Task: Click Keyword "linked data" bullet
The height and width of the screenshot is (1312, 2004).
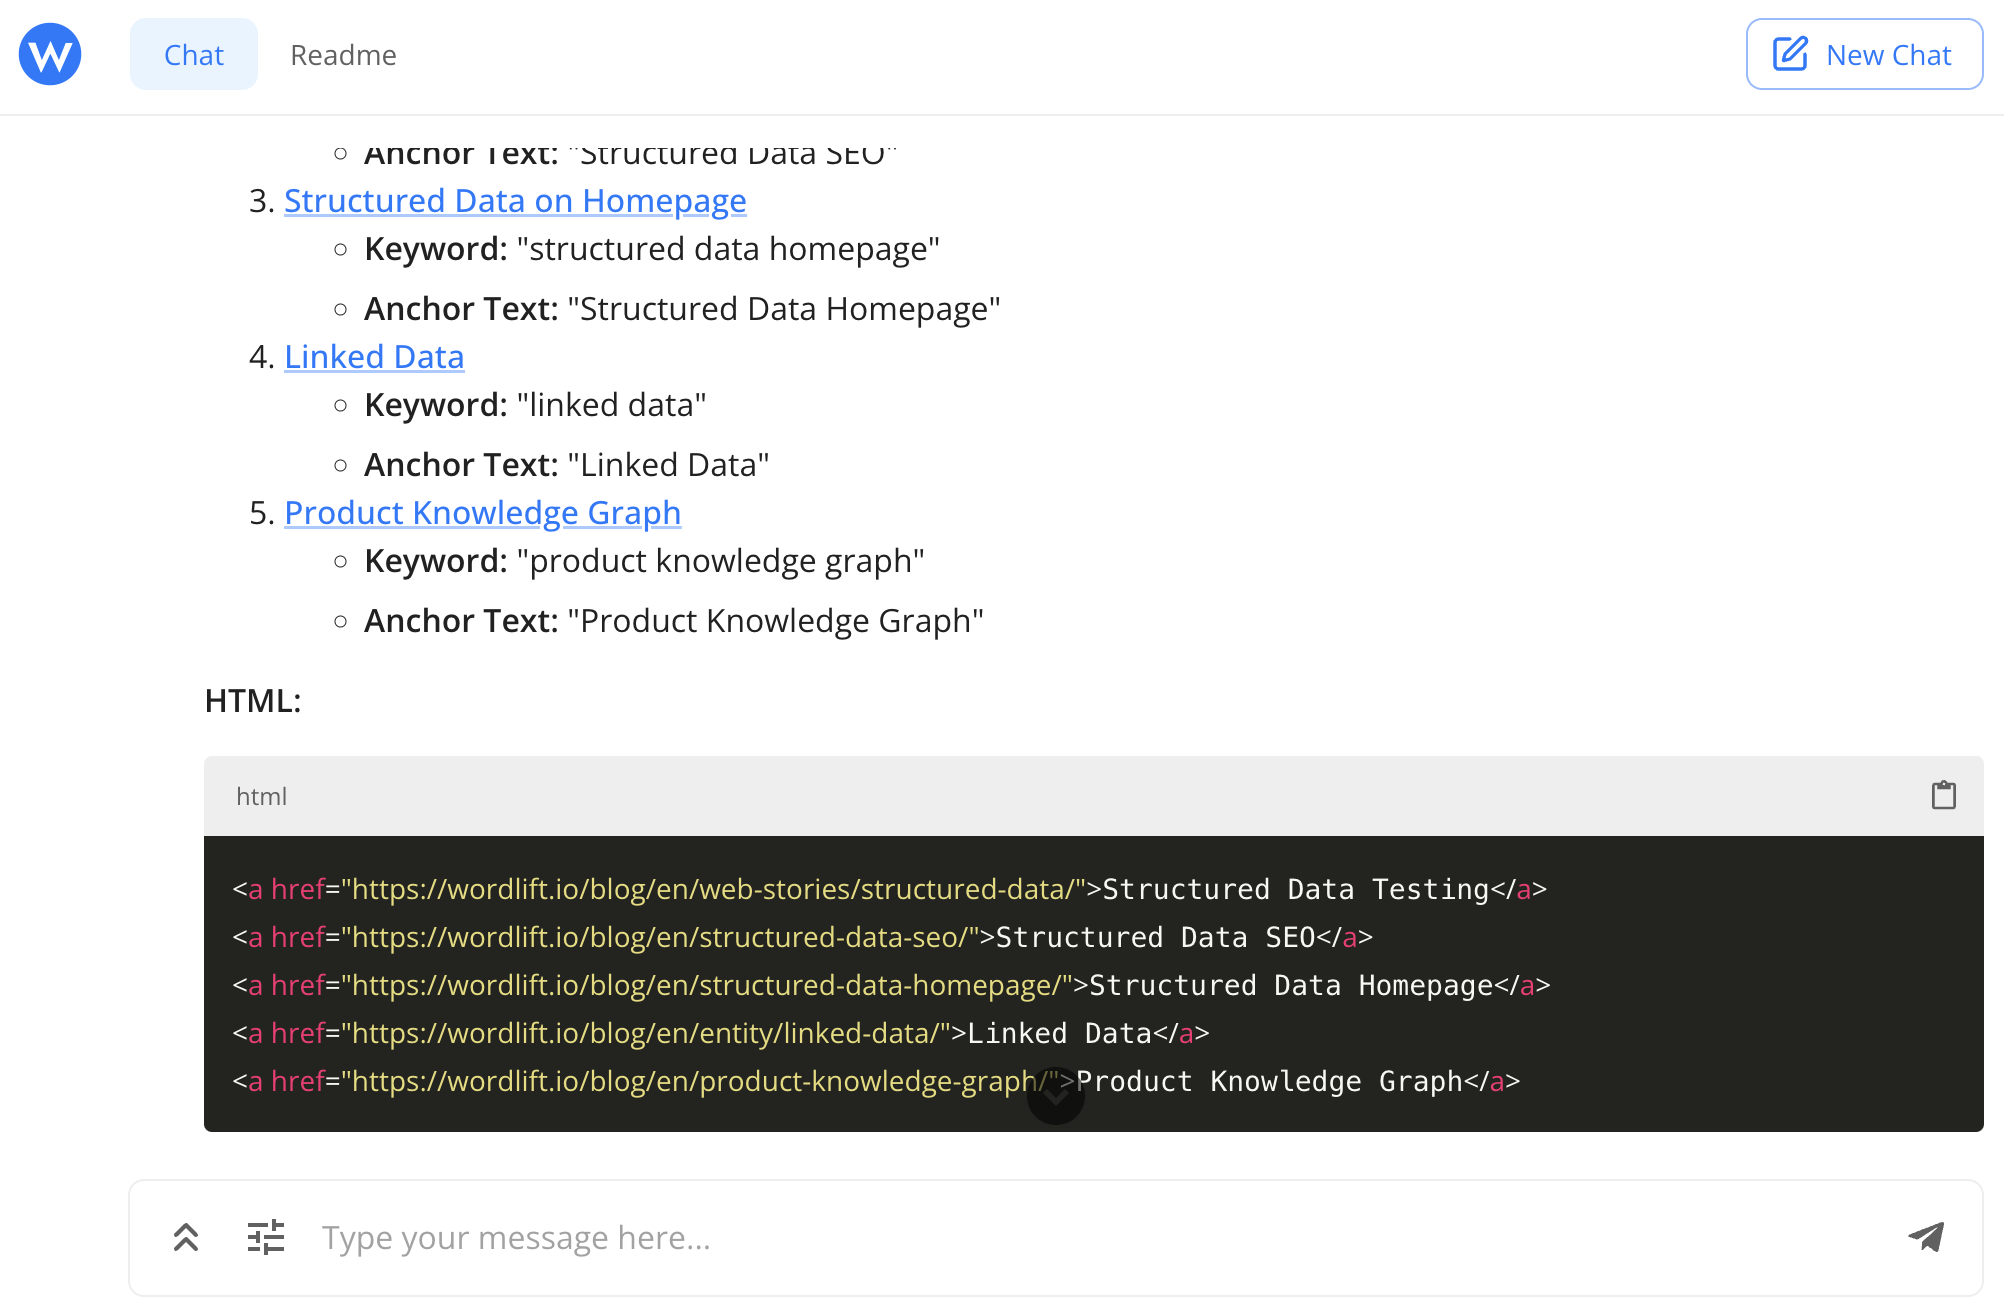Action: [535, 404]
